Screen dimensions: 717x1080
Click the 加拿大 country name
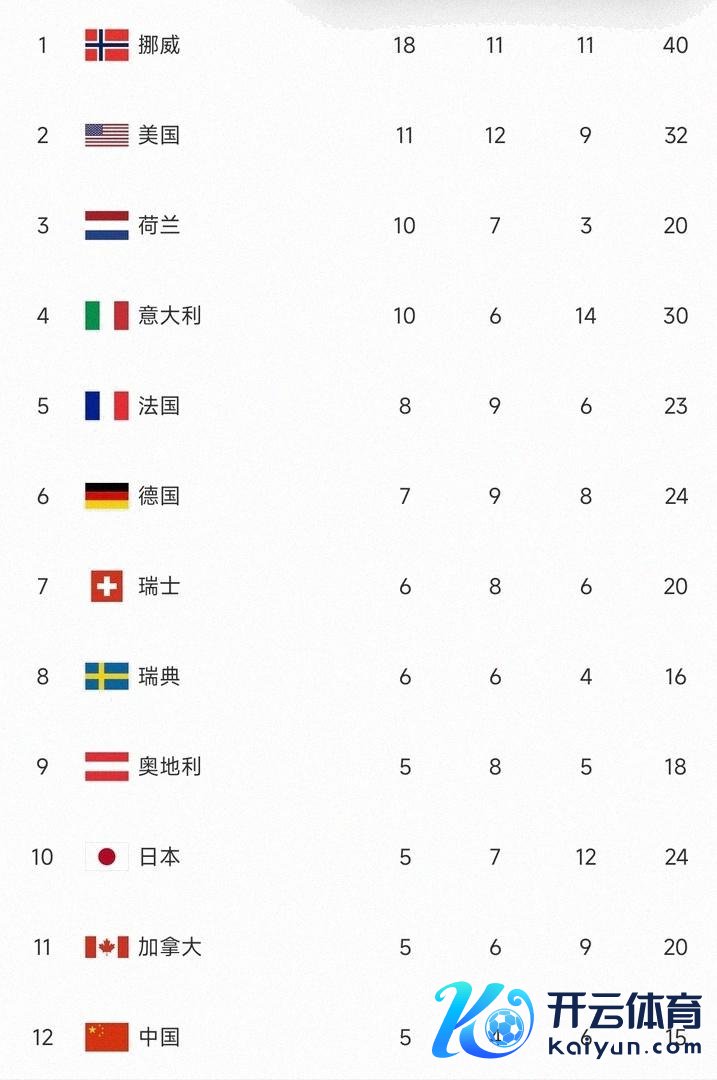(170, 947)
